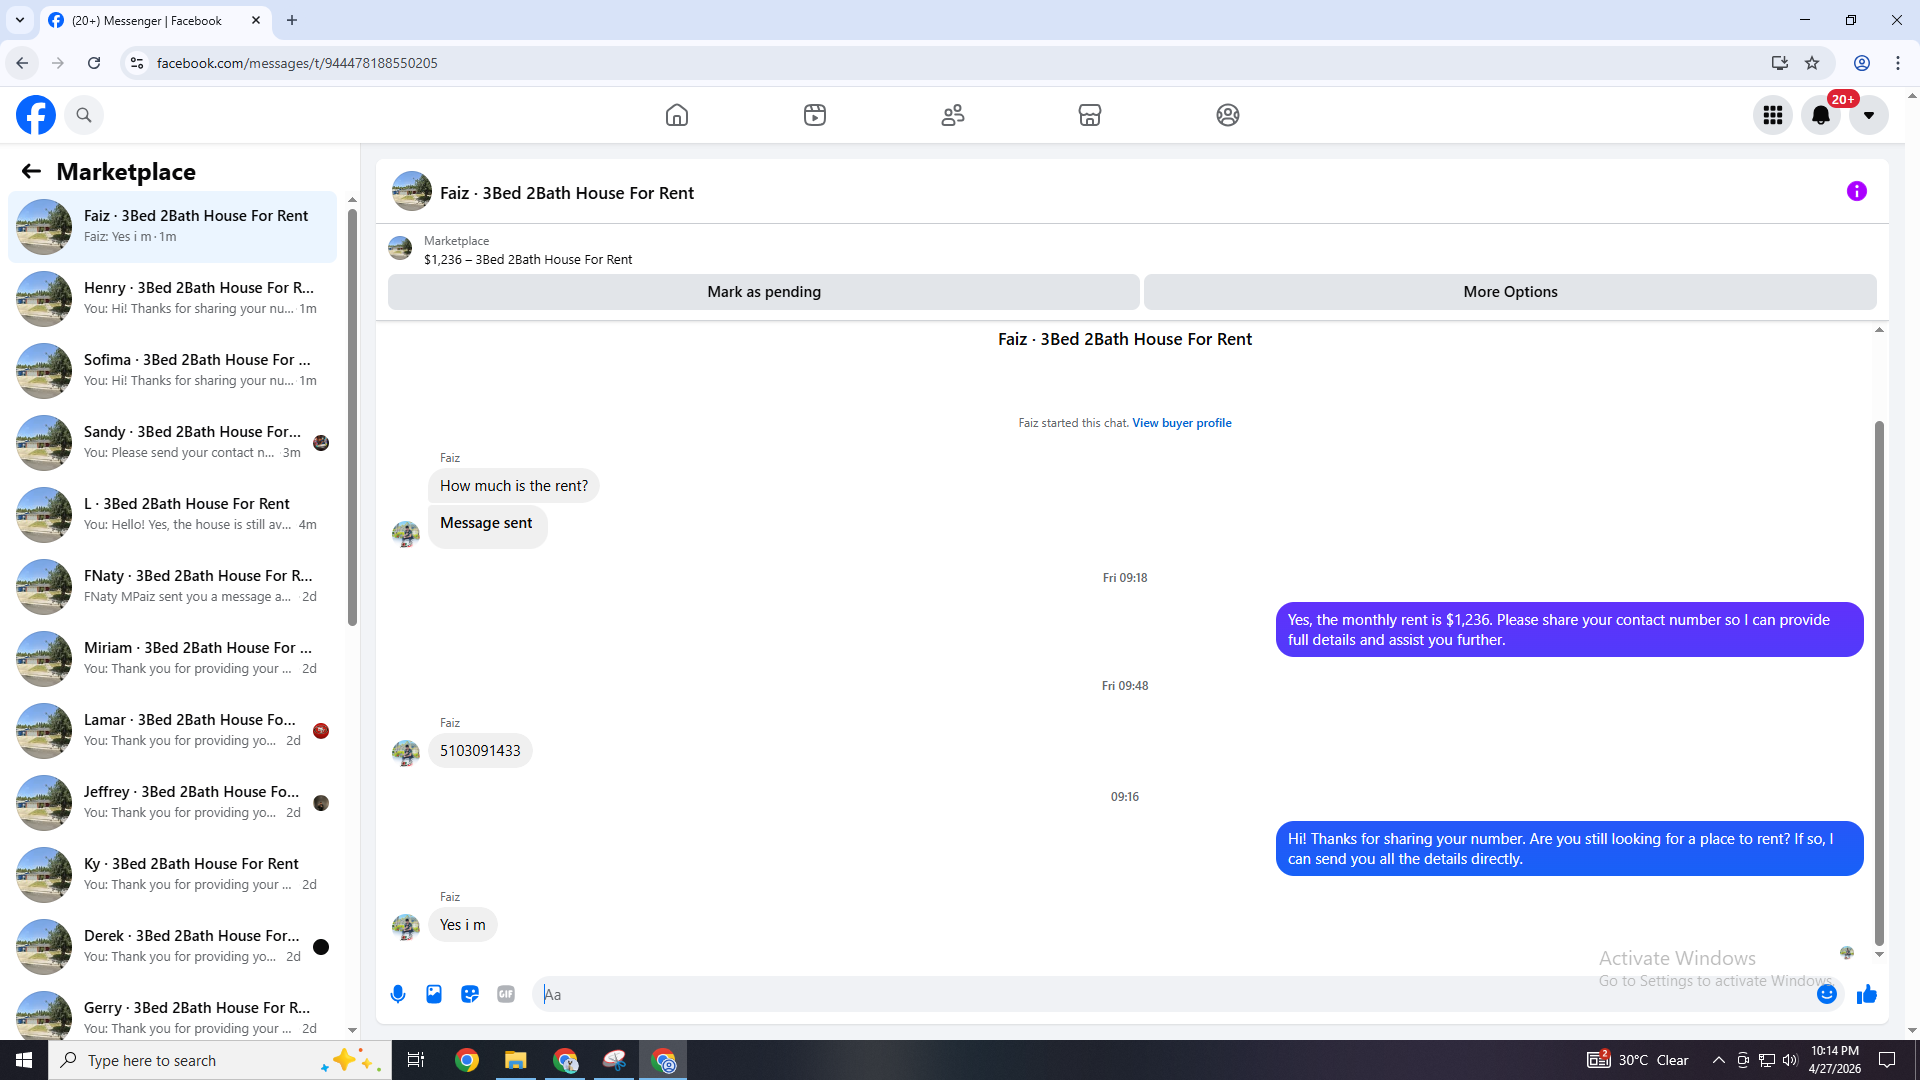
Task: Click the Mark as pending button
Action: [764, 292]
